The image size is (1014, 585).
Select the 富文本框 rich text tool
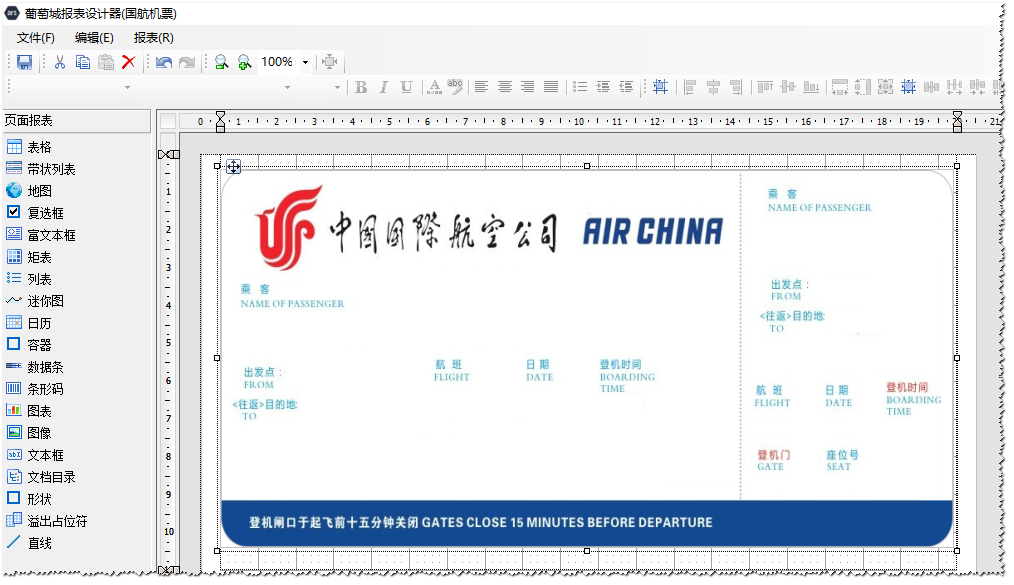point(51,235)
